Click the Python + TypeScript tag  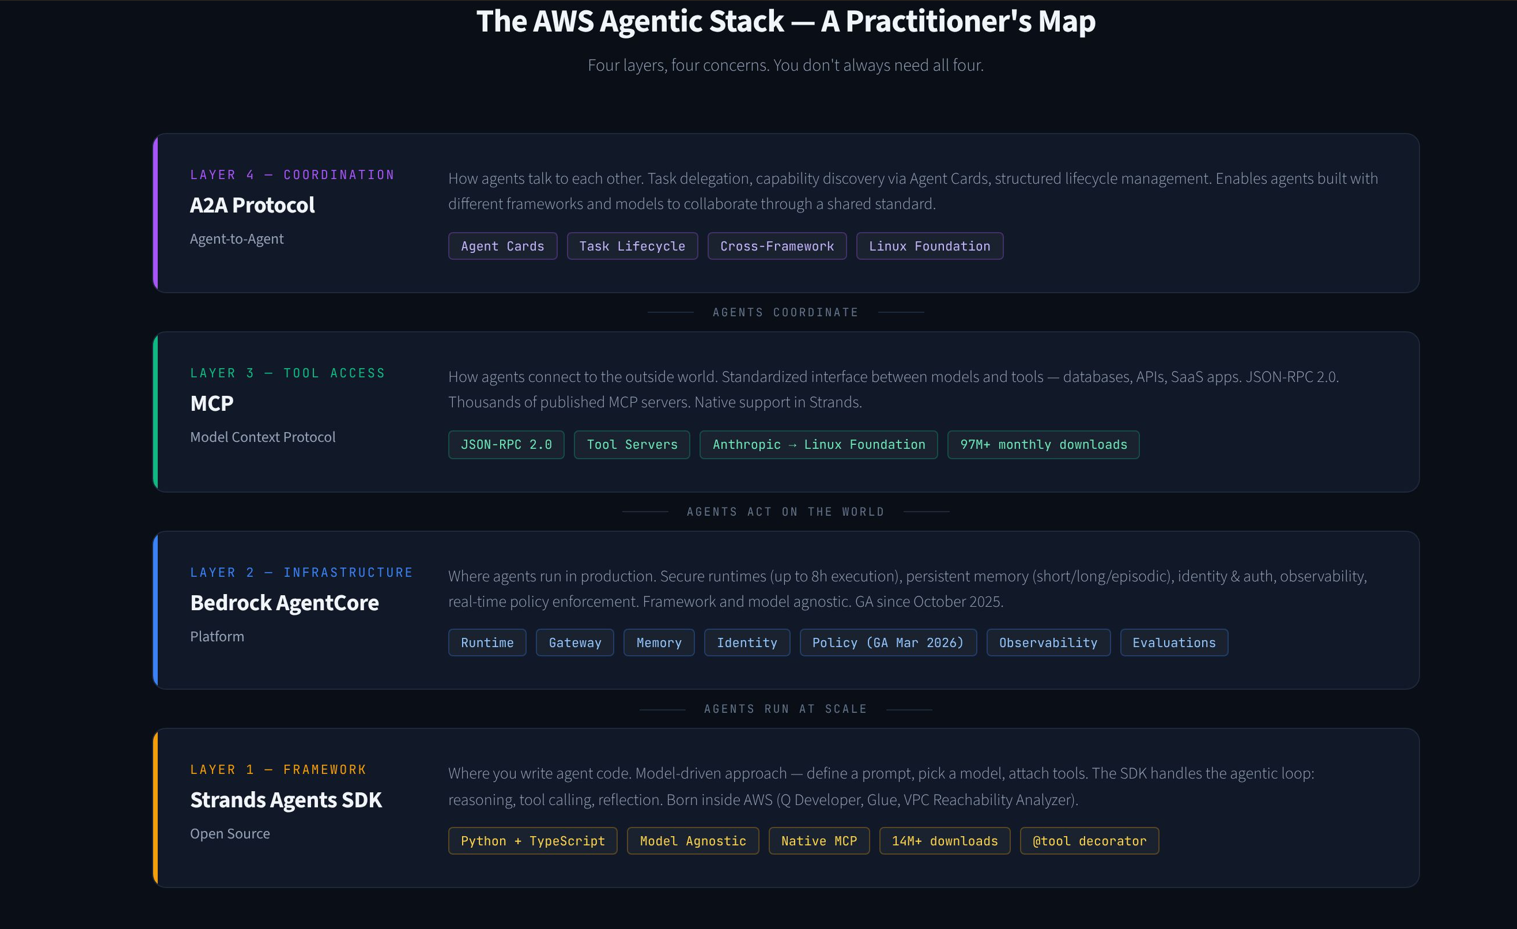(x=533, y=841)
